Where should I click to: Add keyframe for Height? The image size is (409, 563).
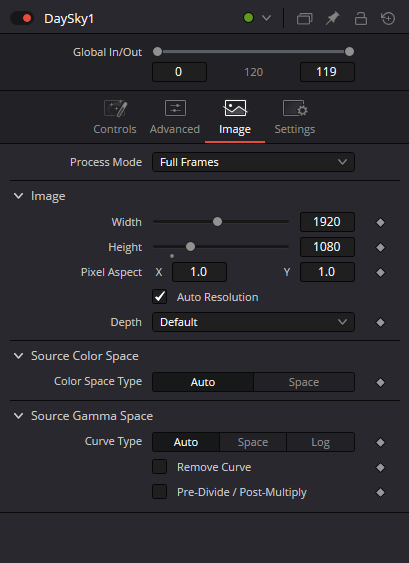[380, 247]
